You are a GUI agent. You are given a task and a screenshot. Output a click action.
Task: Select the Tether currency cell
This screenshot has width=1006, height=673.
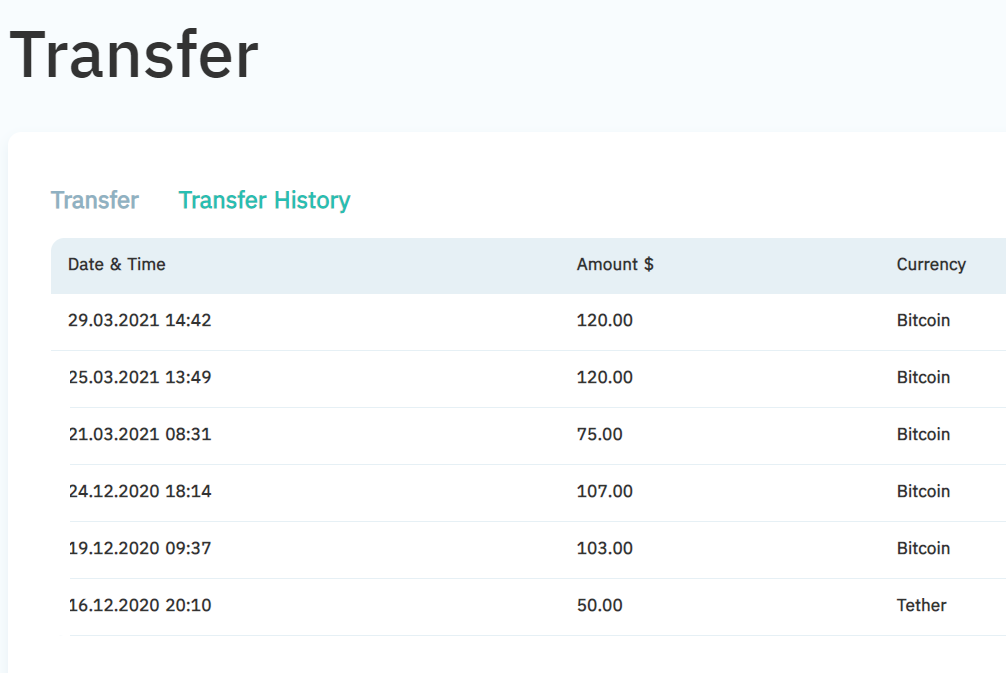(921, 606)
